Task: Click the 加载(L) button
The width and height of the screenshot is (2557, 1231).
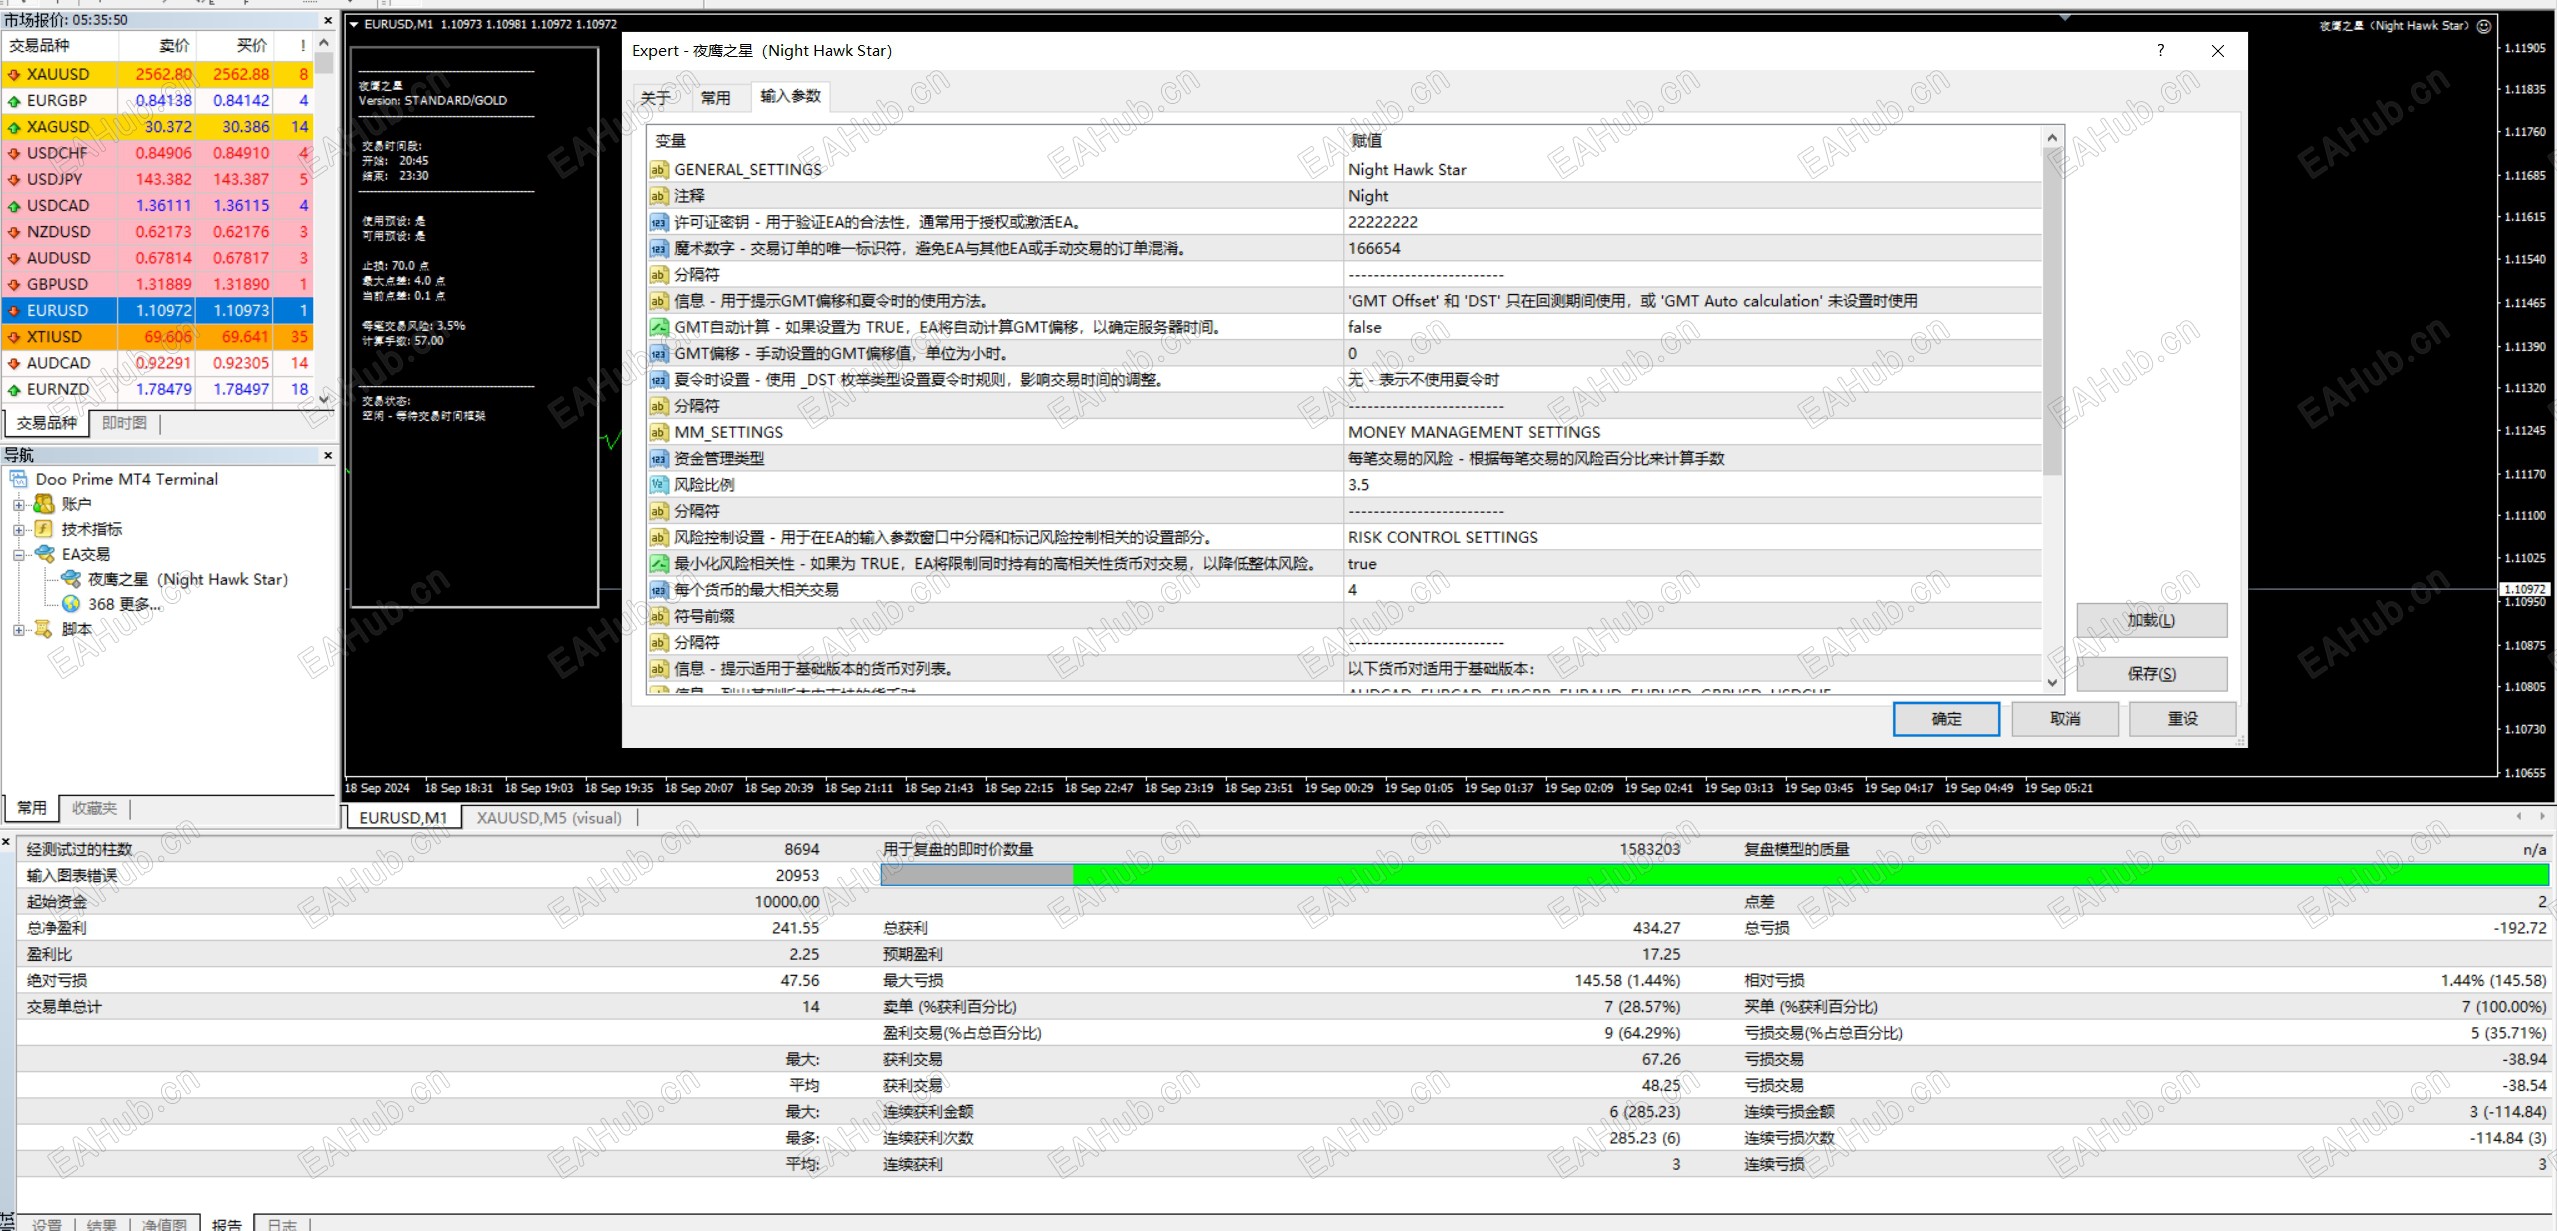Action: pyautogui.click(x=2151, y=620)
